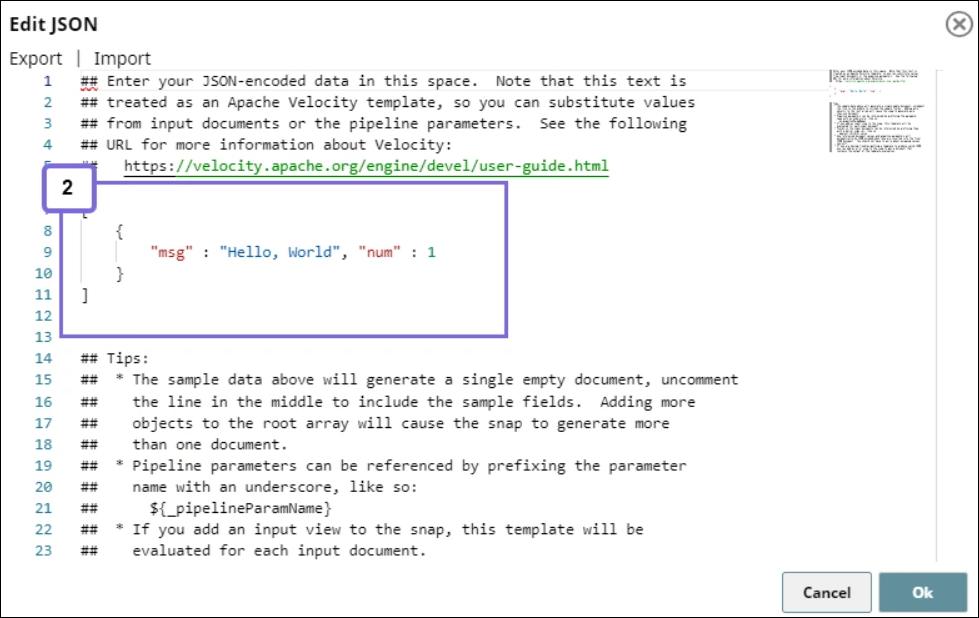The width and height of the screenshot is (979, 618).
Task: Open the Import option
Action: coord(122,59)
